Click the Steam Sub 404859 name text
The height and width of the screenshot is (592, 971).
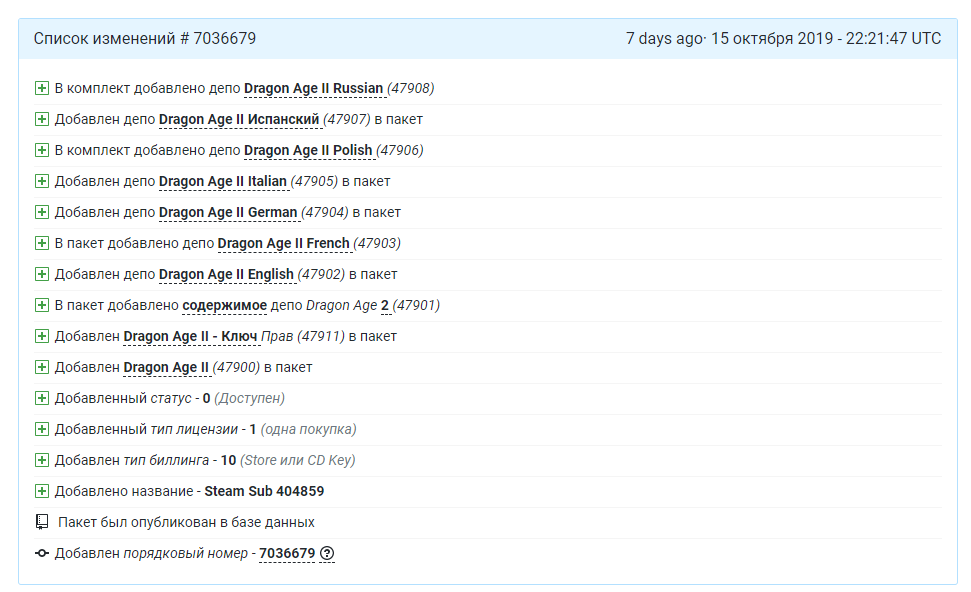pos(264,491)
